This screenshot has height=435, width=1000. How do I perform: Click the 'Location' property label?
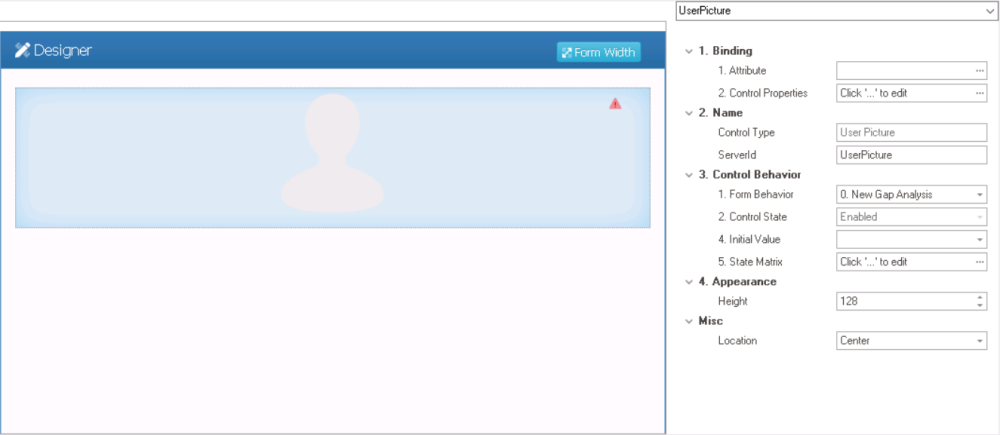737,341
